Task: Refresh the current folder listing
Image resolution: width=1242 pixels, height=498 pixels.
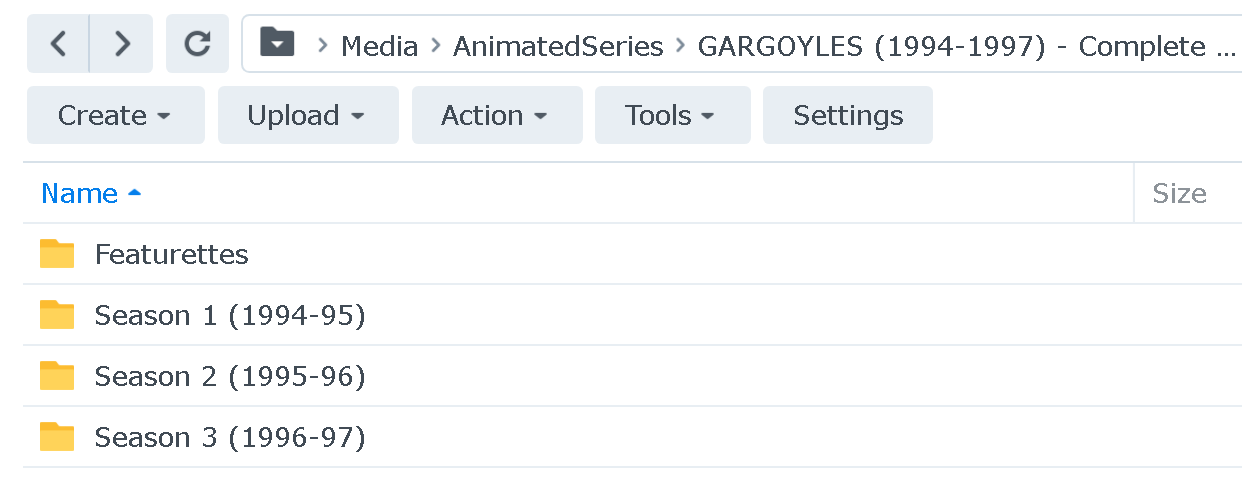Action: coord(198,44)
